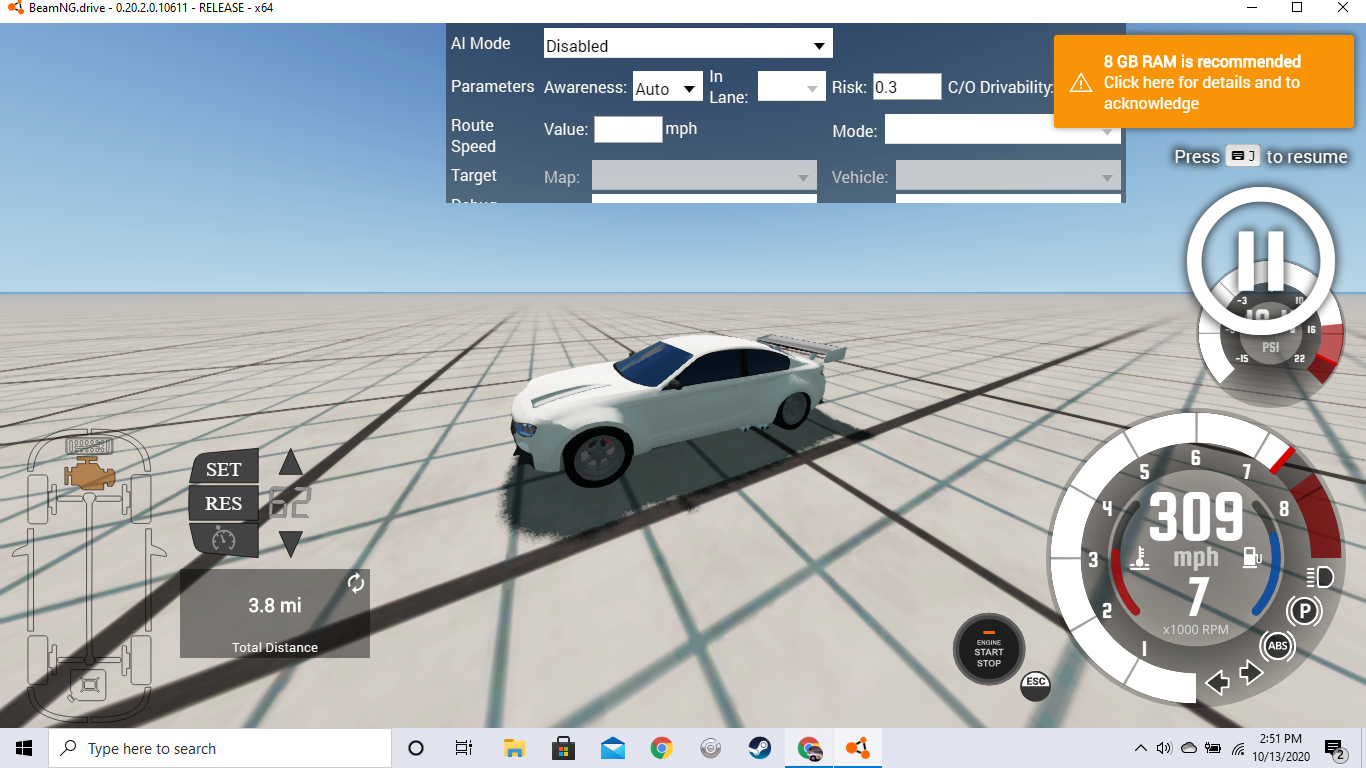
Task: Click the BeamNG logo in title bar
Action: coord(15,8)
